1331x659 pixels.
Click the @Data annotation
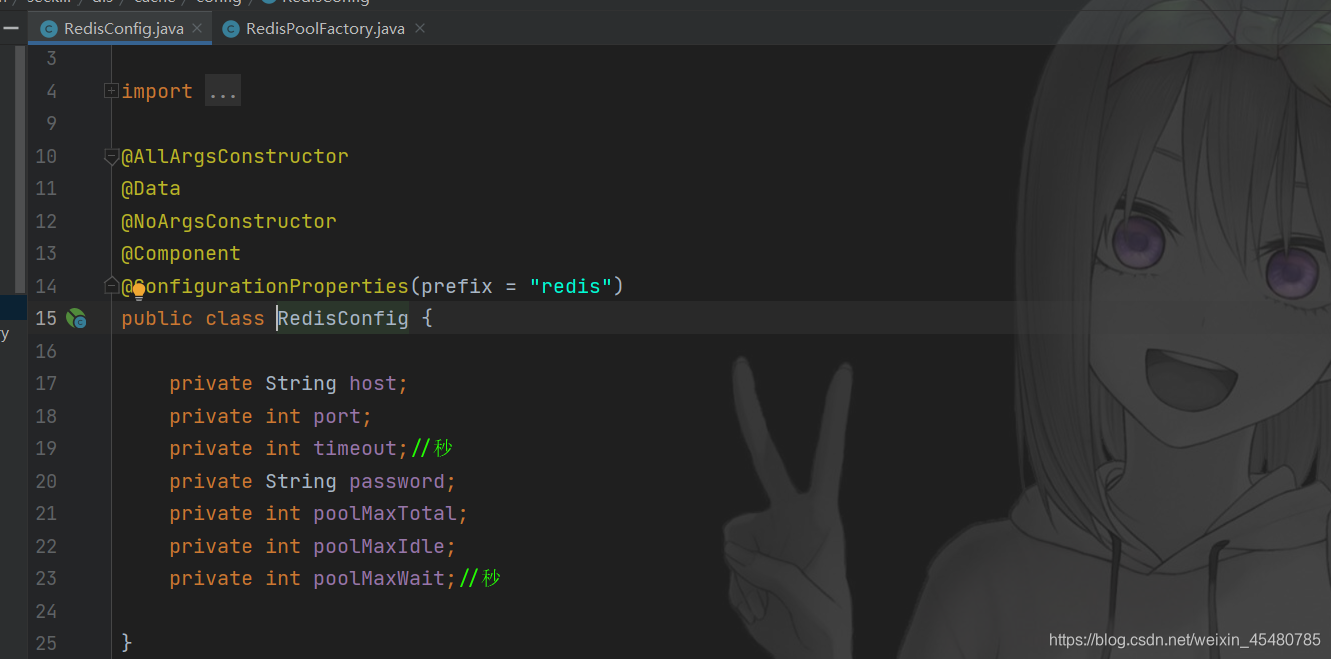(151, 189)
